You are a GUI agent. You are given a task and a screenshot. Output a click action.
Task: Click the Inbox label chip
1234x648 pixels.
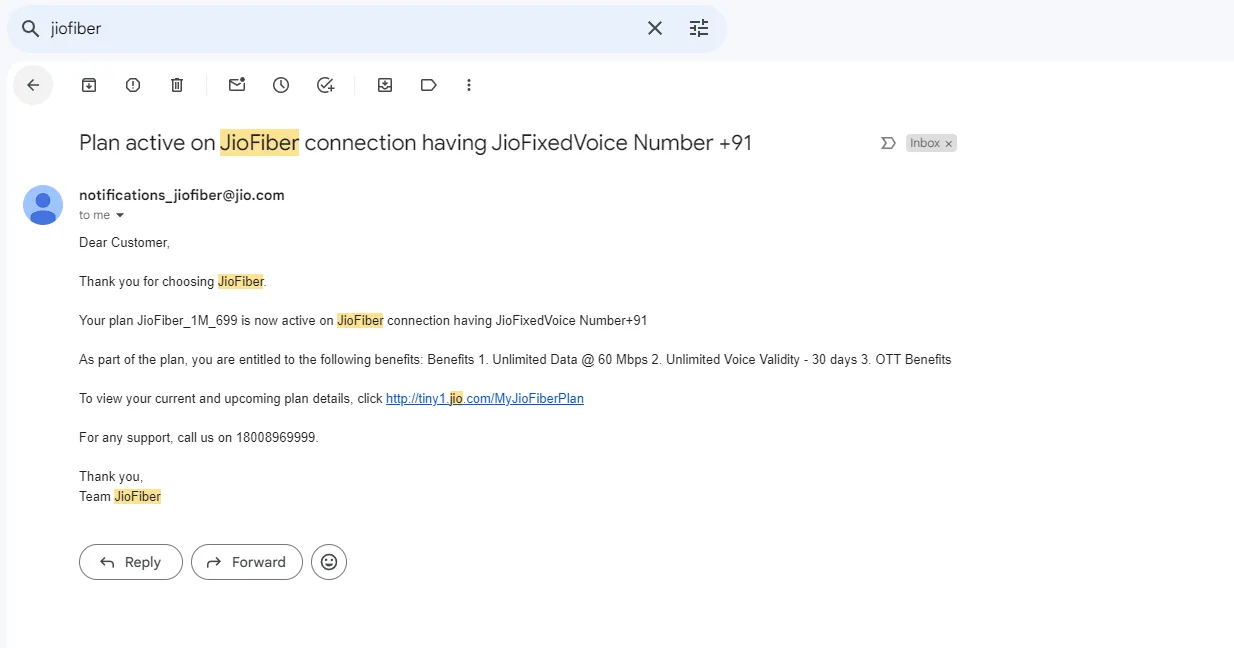(925, 143)
